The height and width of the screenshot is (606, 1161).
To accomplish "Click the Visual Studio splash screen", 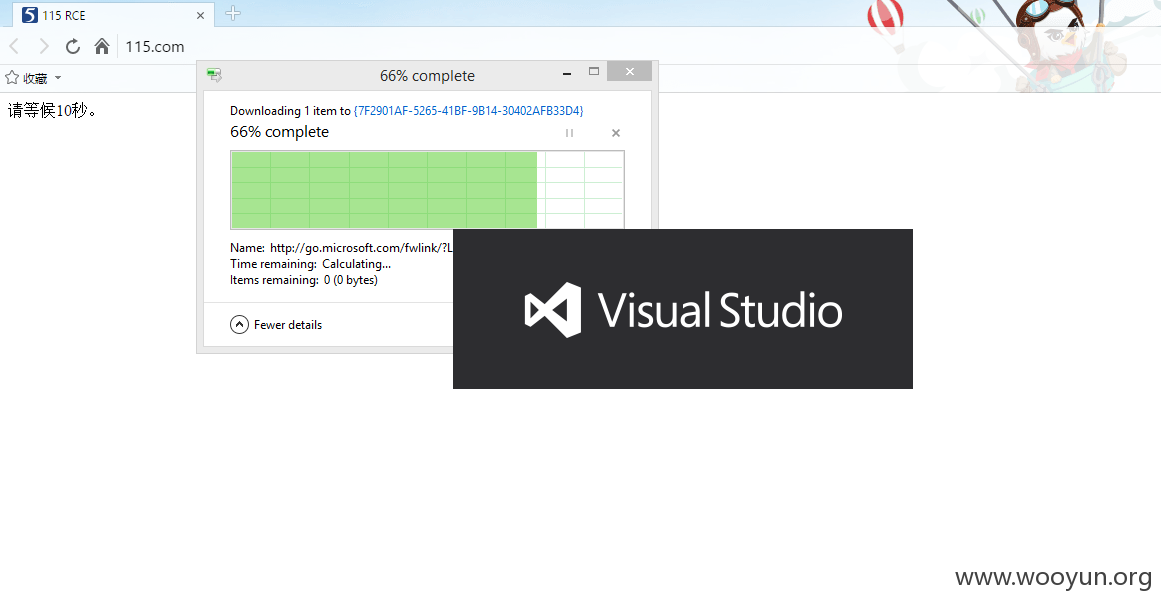I will coord(683,309).
